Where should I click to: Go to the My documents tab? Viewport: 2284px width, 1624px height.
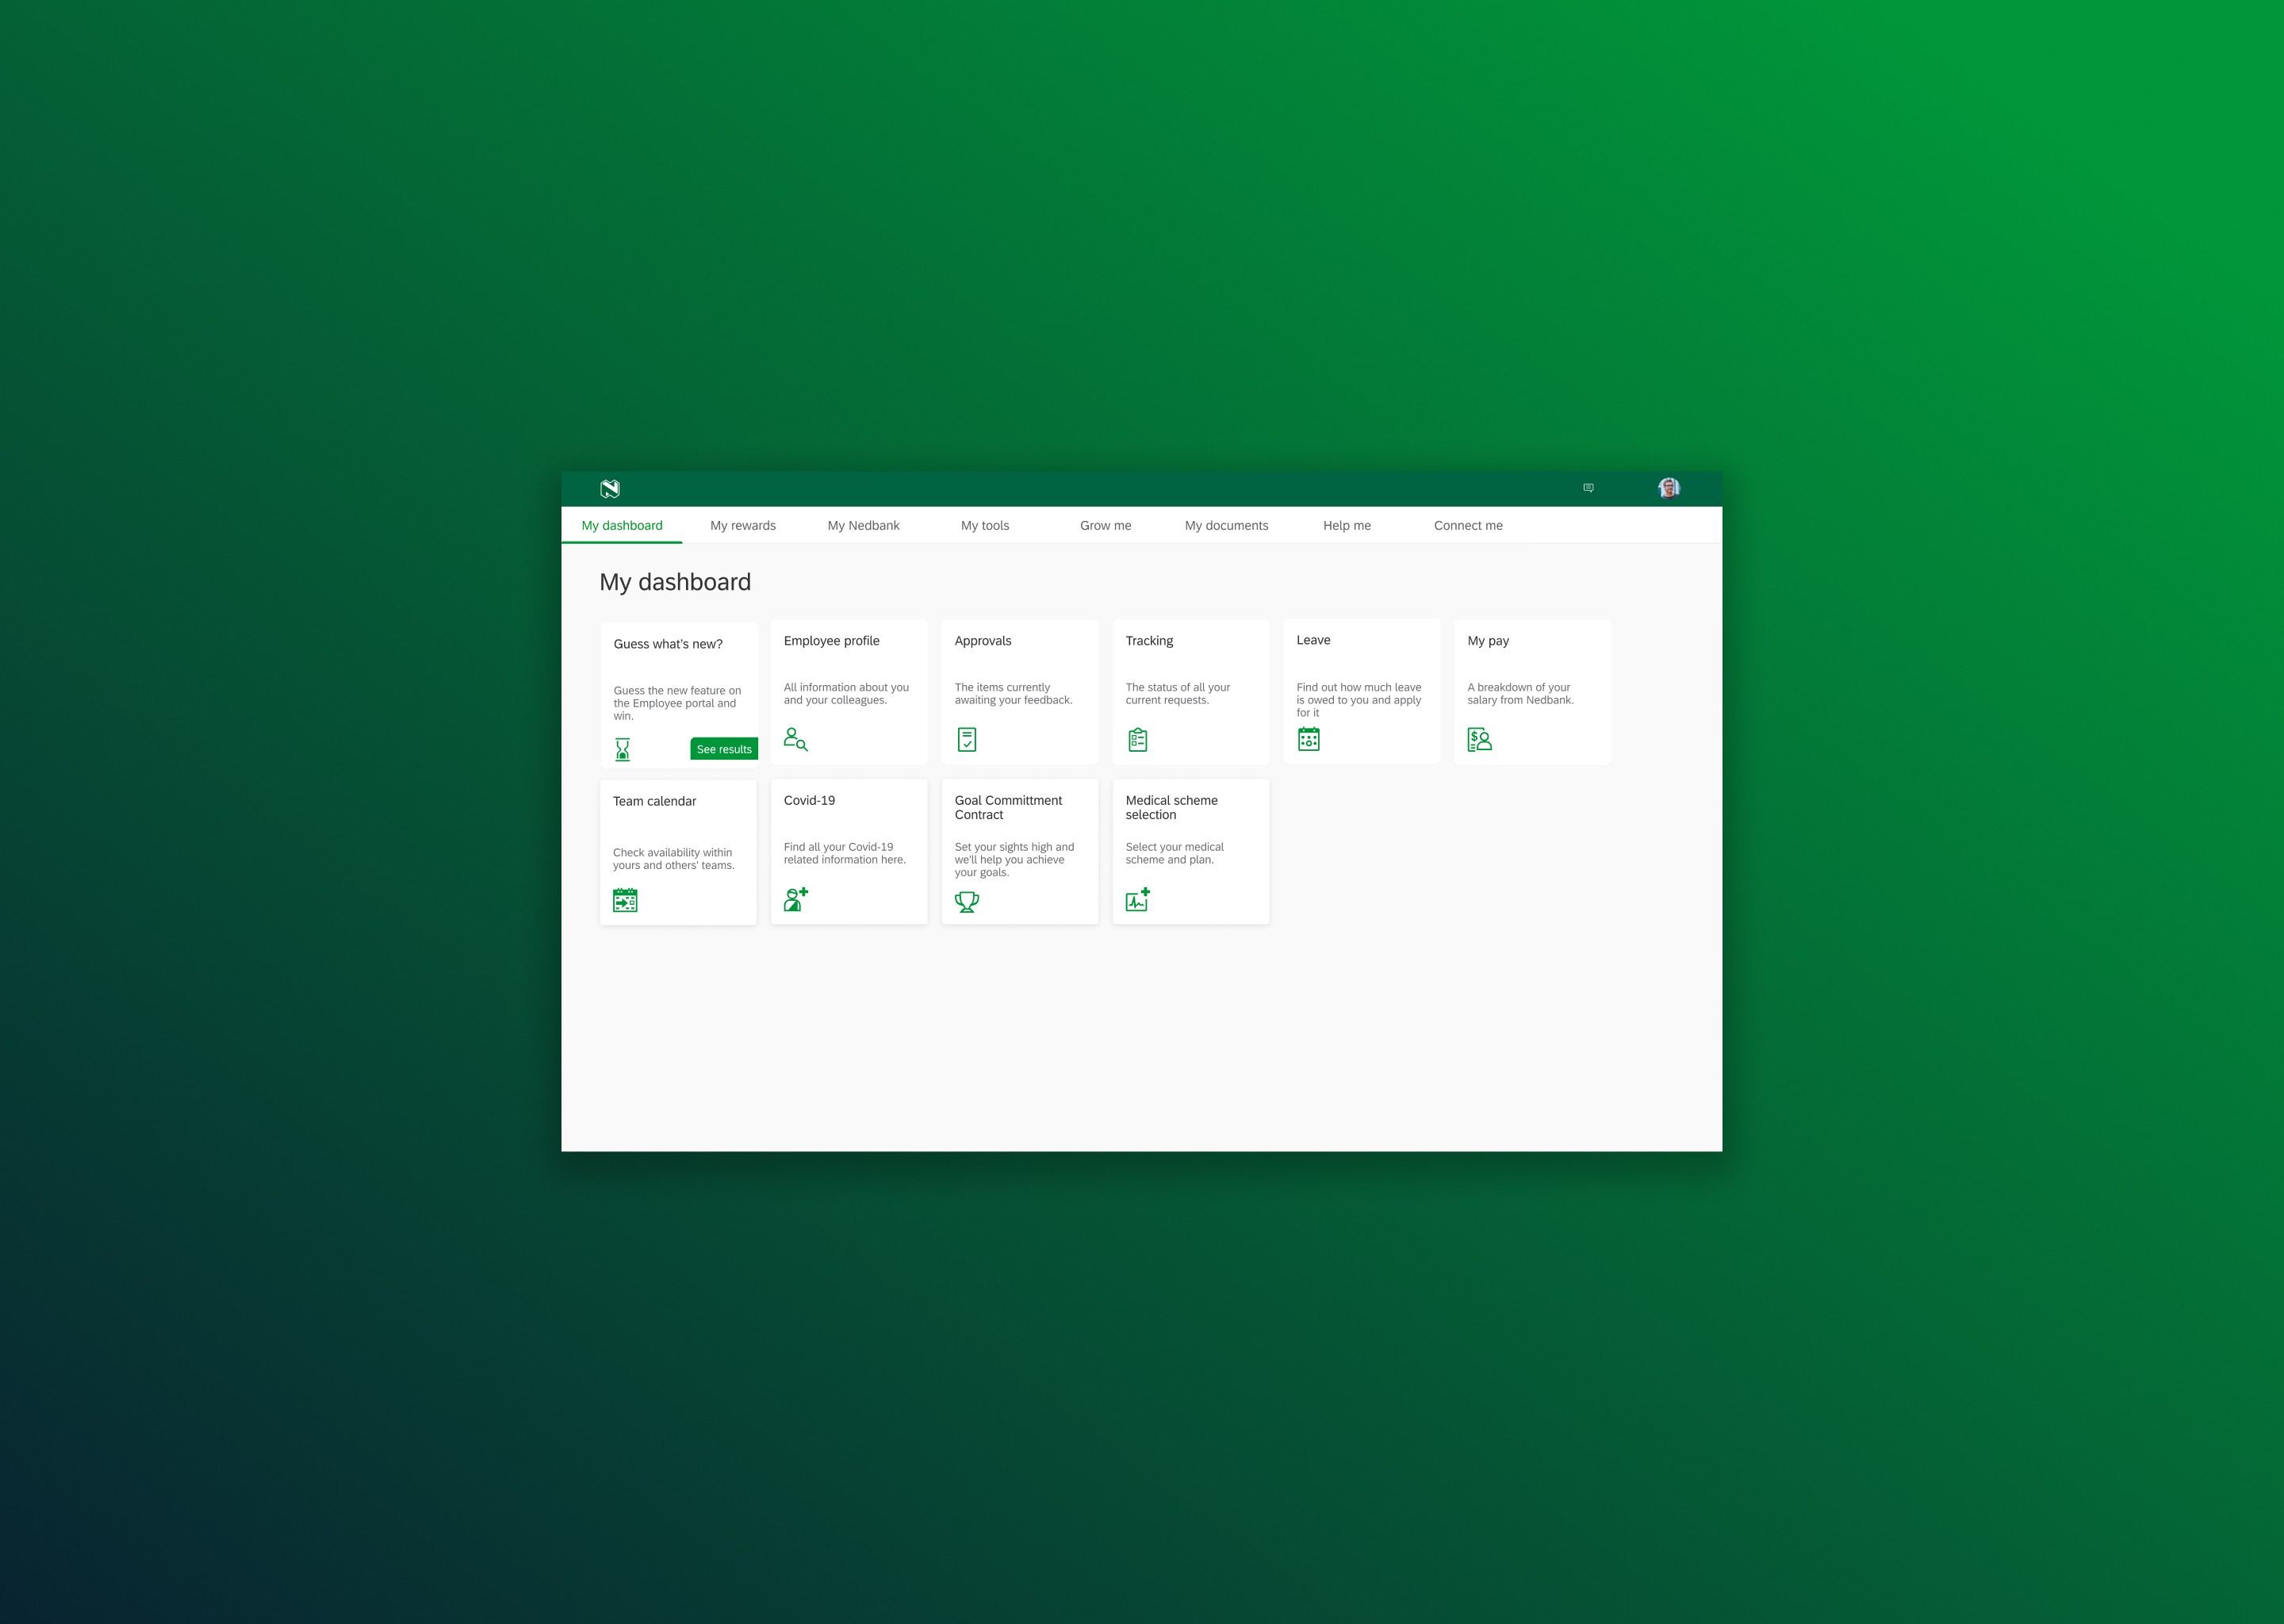click(x=1225, y=525)
